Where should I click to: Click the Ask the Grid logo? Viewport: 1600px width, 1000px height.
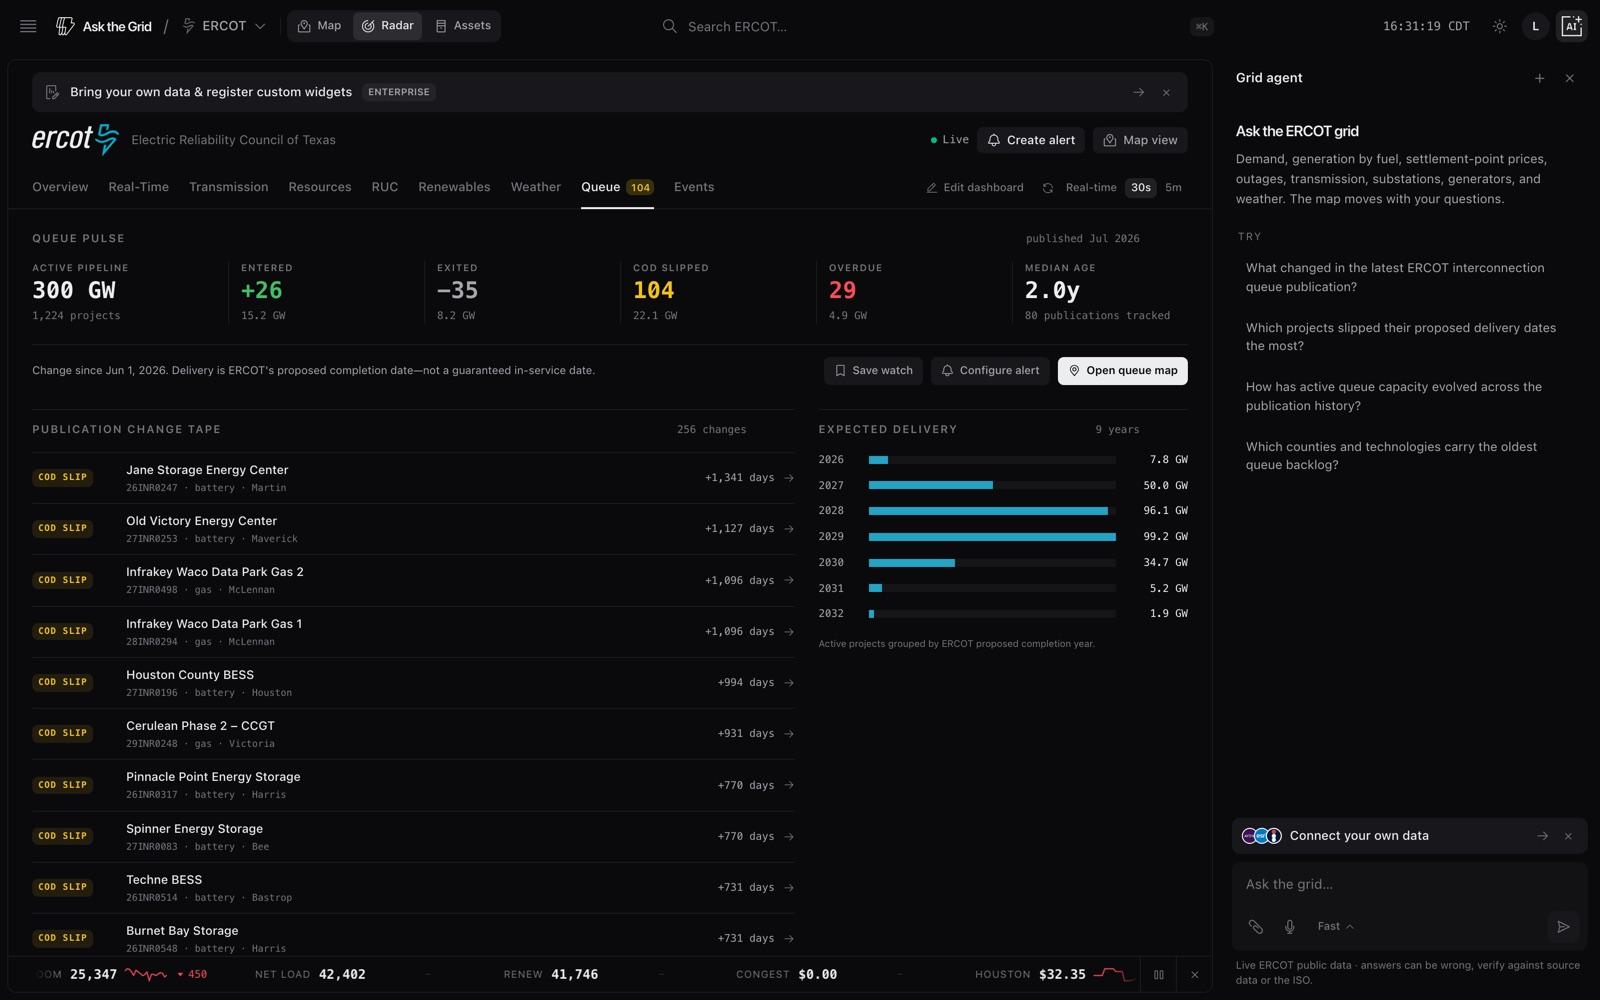click(x=104, y=26)
